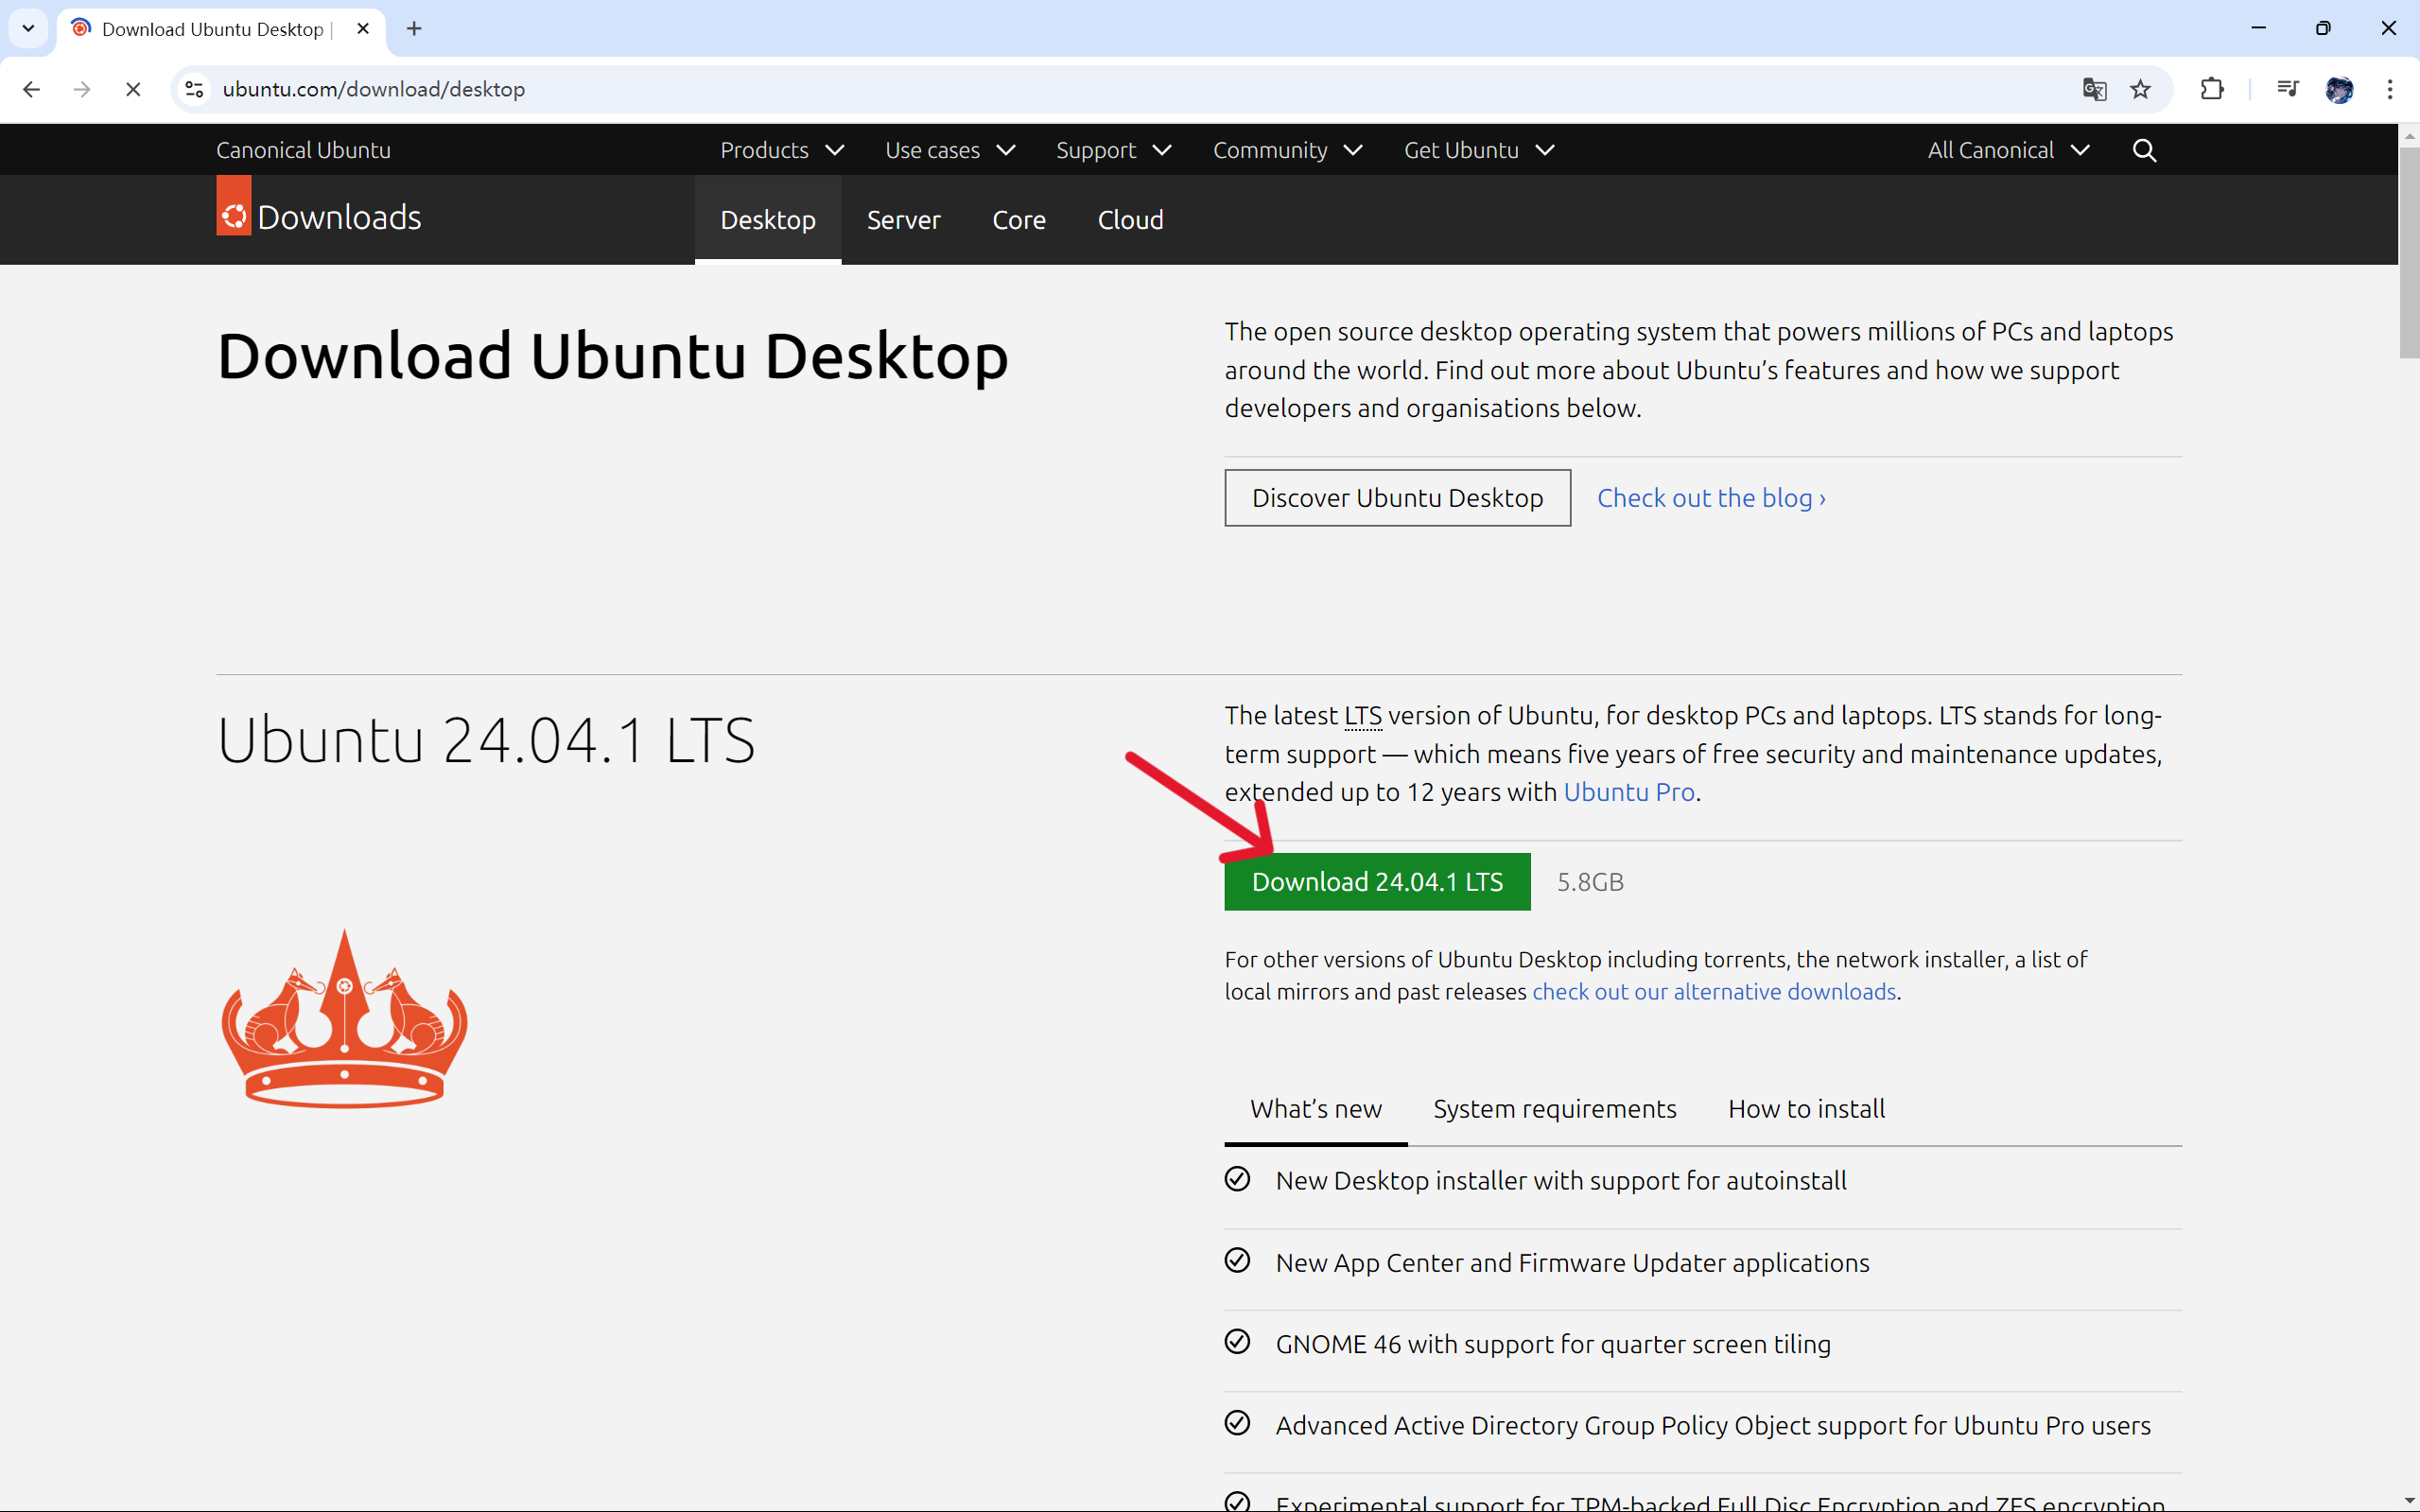Viewport: 2420px width, 1512px height.
Task: Open the Ubuntu Pro link
Action: (x=1628, y=792)
